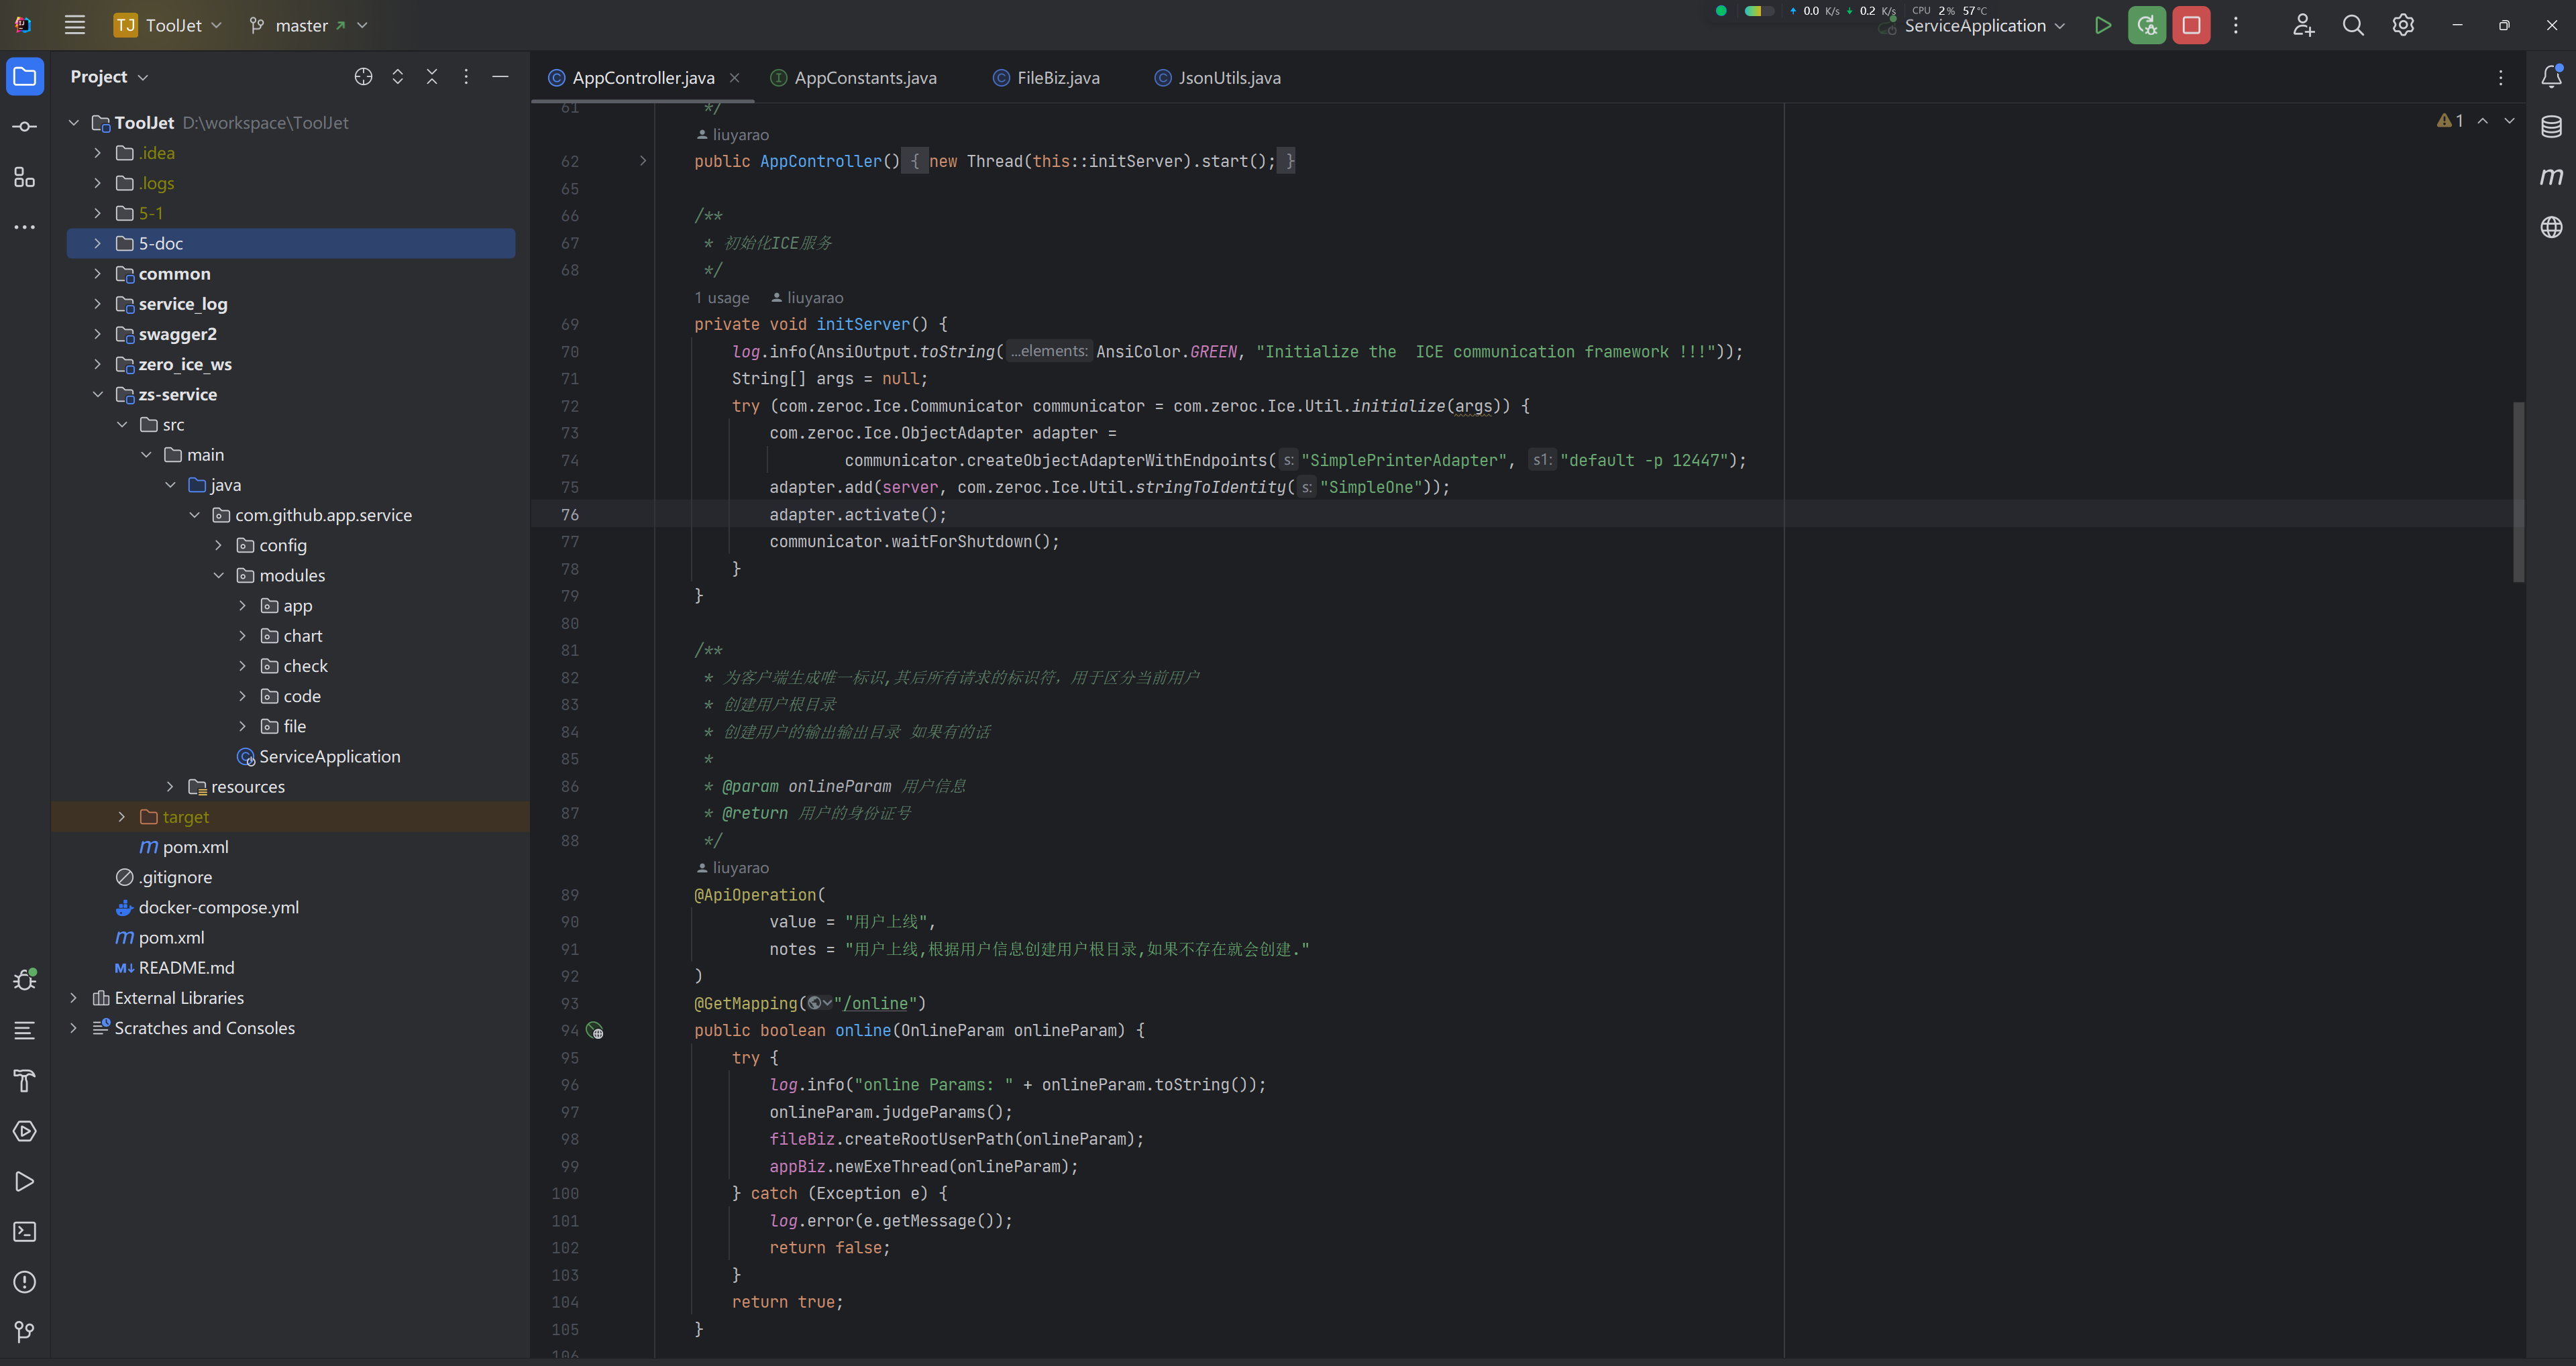Hide the Project tool window

(x=500, y=77)
